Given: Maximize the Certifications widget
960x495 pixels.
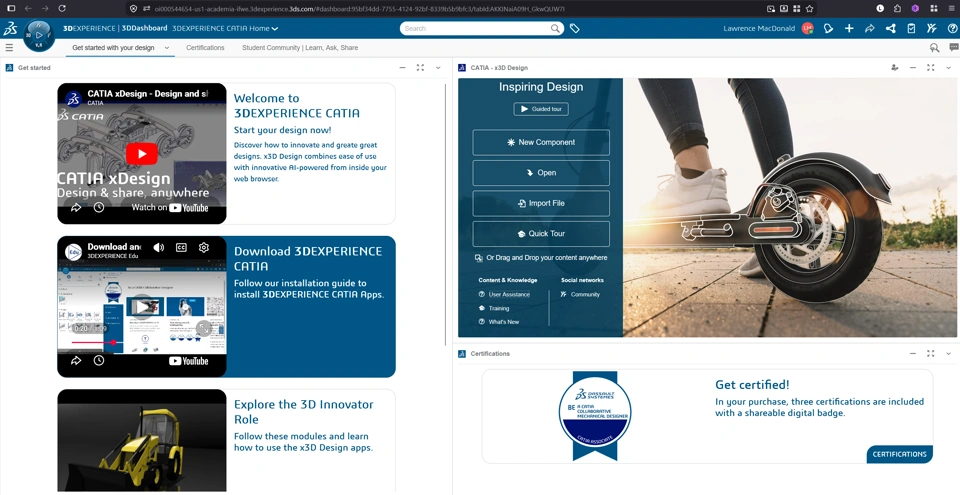Looking at the screenshot, I should 931,353.
